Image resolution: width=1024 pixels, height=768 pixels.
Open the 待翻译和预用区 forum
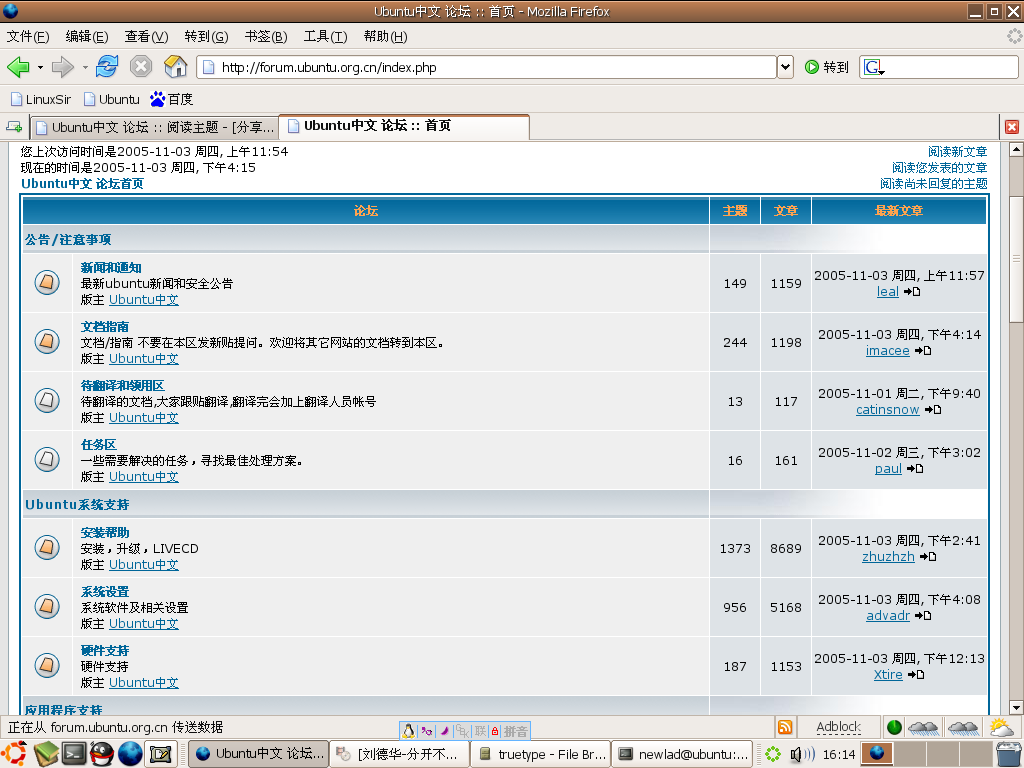[x=123, y=385]
